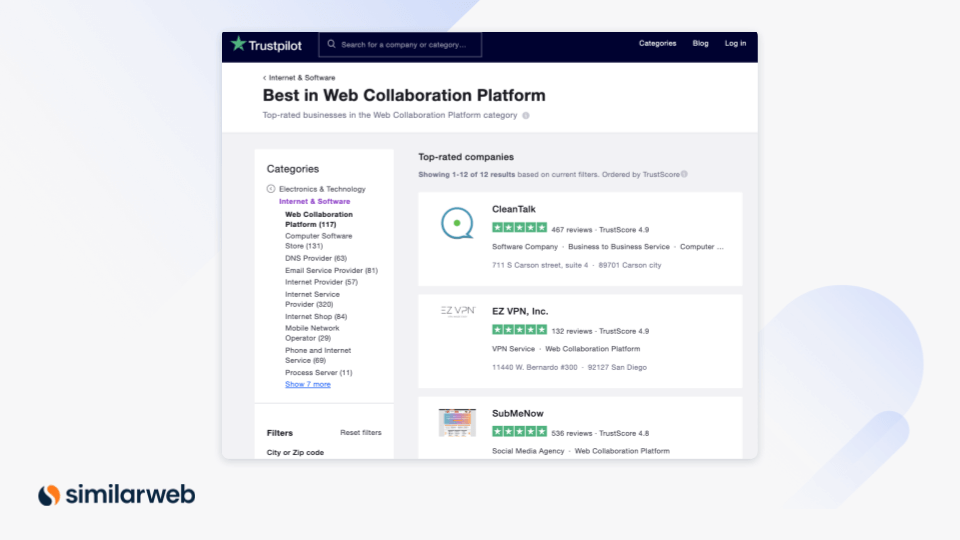Open the CleanTalk company name
Image resolution: width=960 pixels, height=540 pixels.
click(514, 209)
